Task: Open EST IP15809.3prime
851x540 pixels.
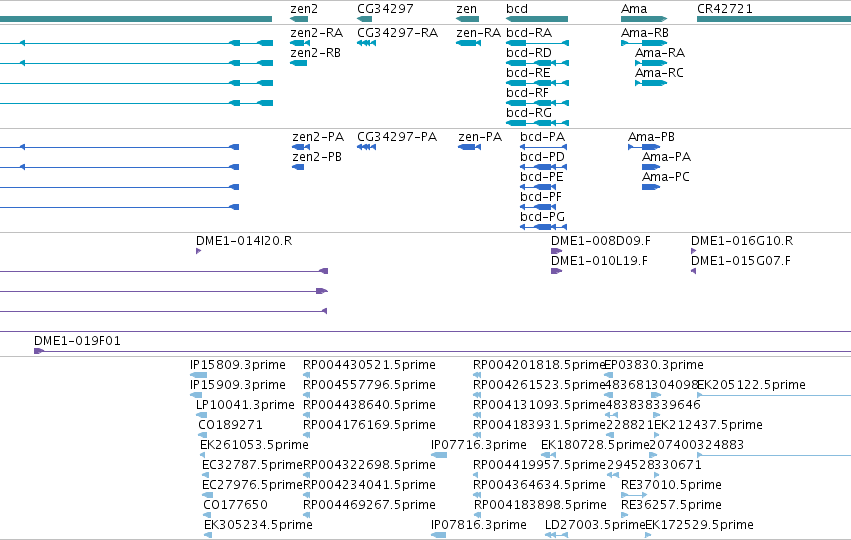Action: [238, 365]
